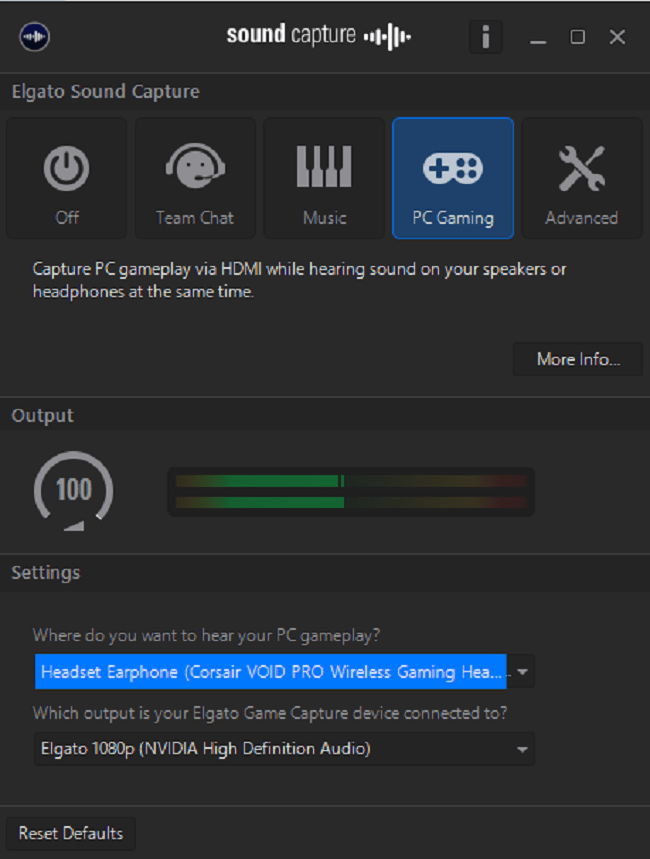Click the Elgato logo in the top-left corner
Screen dimensions: 650x859
[x=34, y=36]
